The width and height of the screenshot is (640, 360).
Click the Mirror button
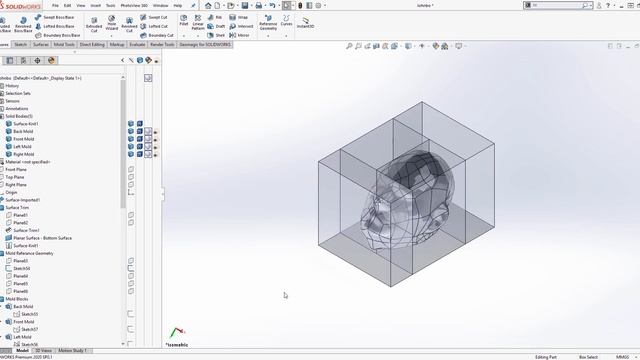click(239, 35)
